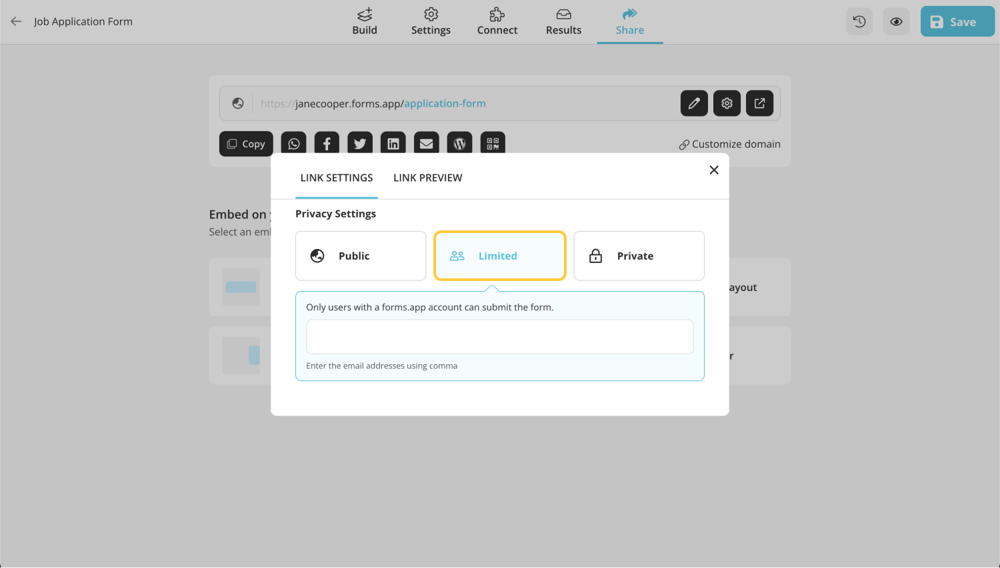Switch to the Link Preview tab
1000x568 pixels.
point(427,178)
